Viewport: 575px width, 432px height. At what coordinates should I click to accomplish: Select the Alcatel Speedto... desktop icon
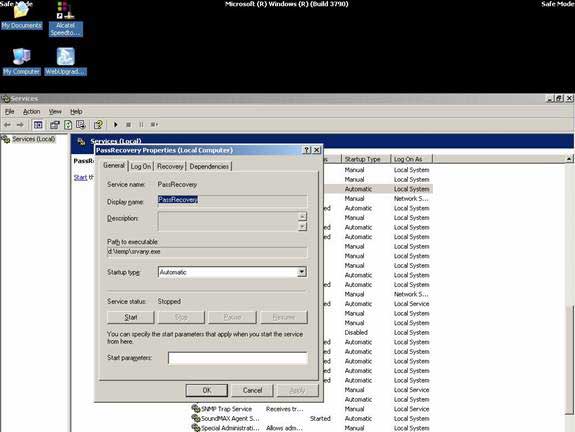(x=66, y=19)
